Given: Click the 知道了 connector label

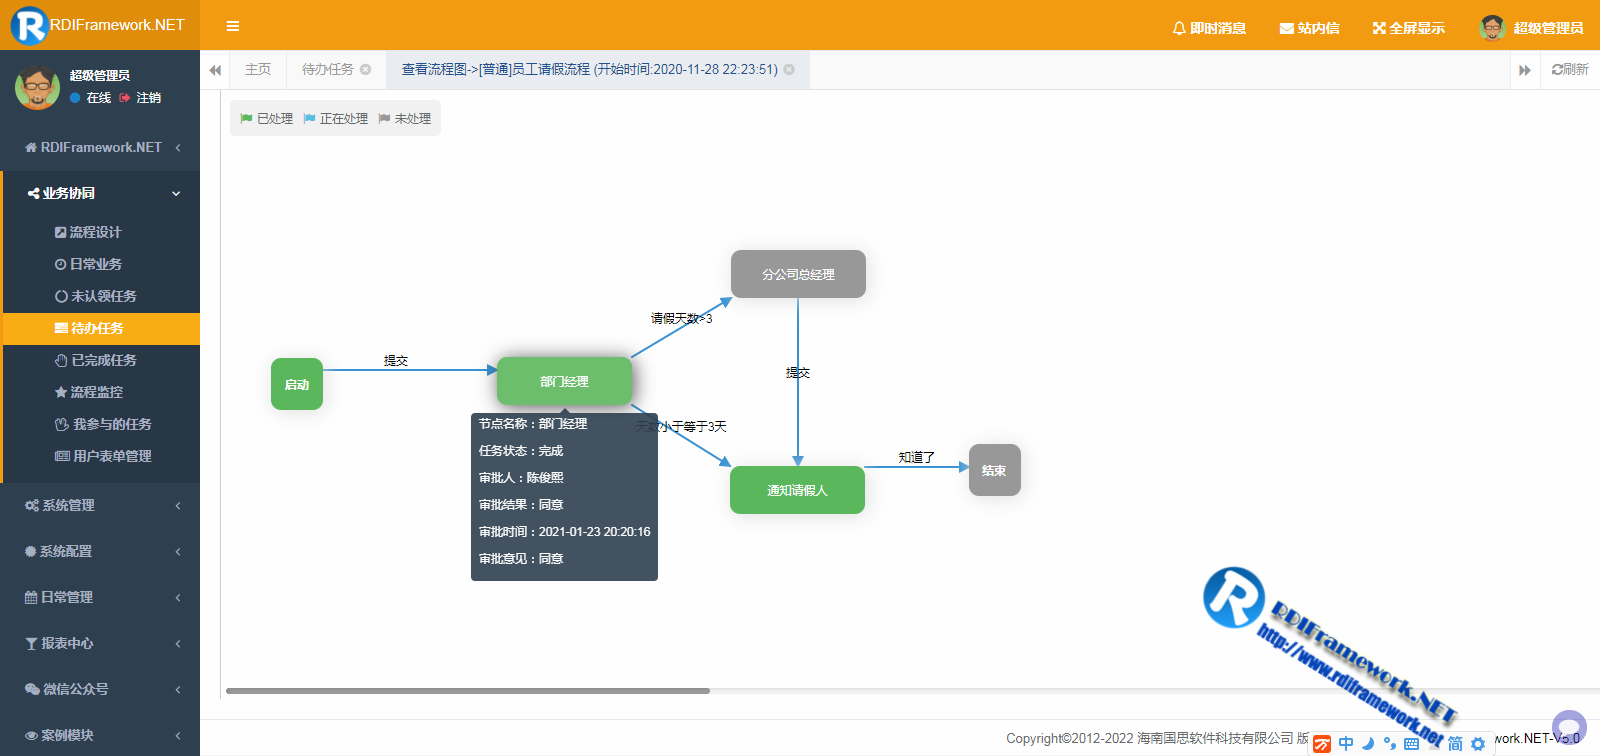Looking at the screenshot, I should [916, 457].
